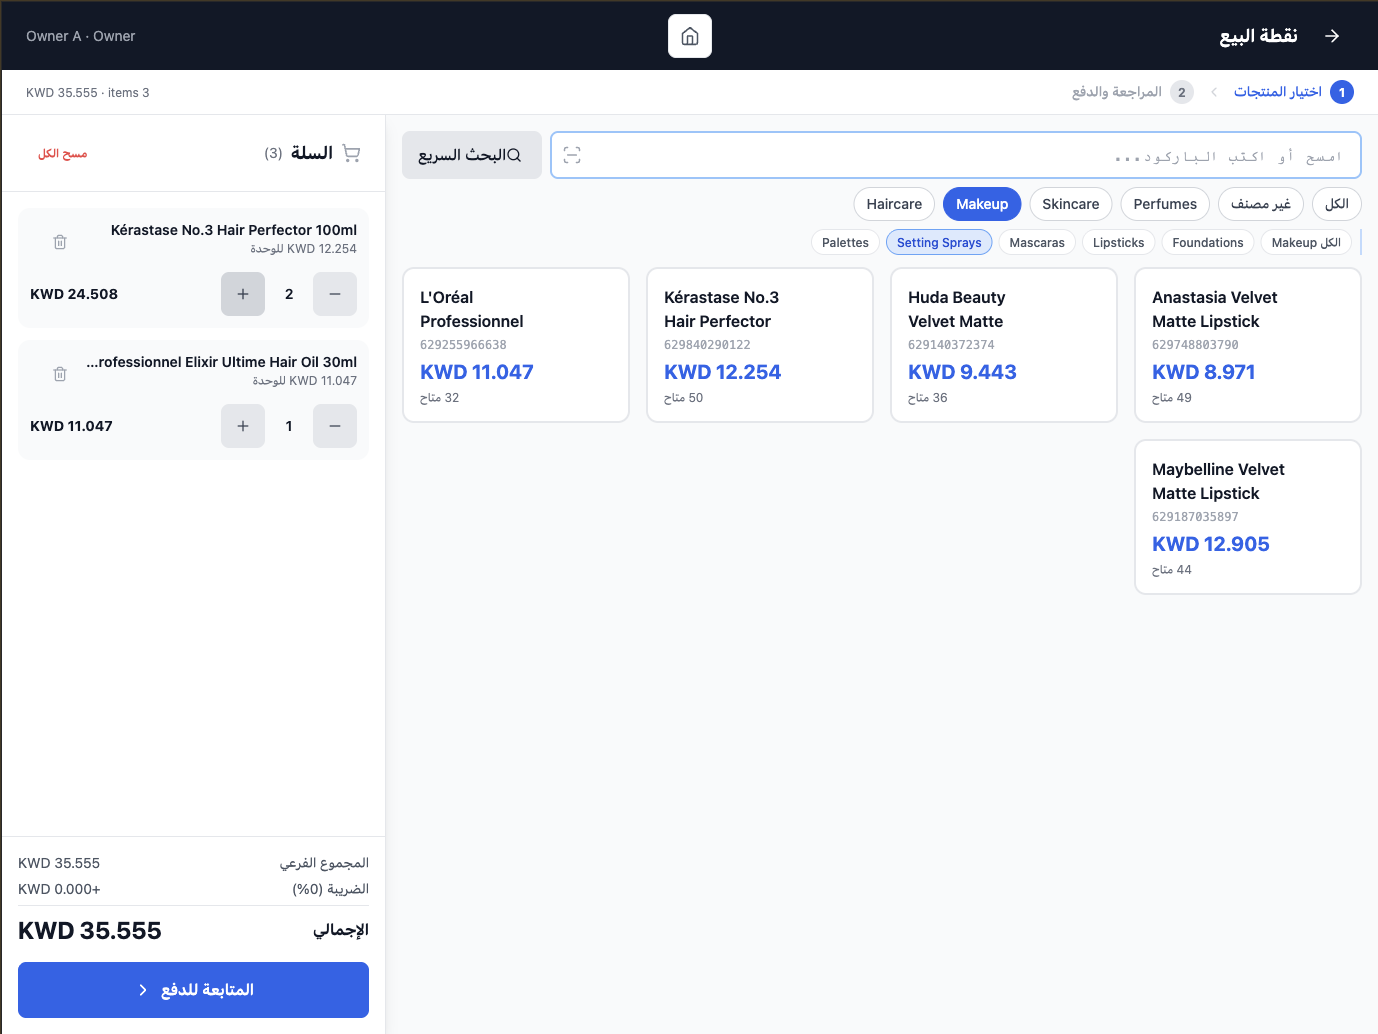This screenshot has width=1378, height=1034.
Task: Remove Elixir Ultime Hair Oil cart item
Action: (x=60, y=374)
